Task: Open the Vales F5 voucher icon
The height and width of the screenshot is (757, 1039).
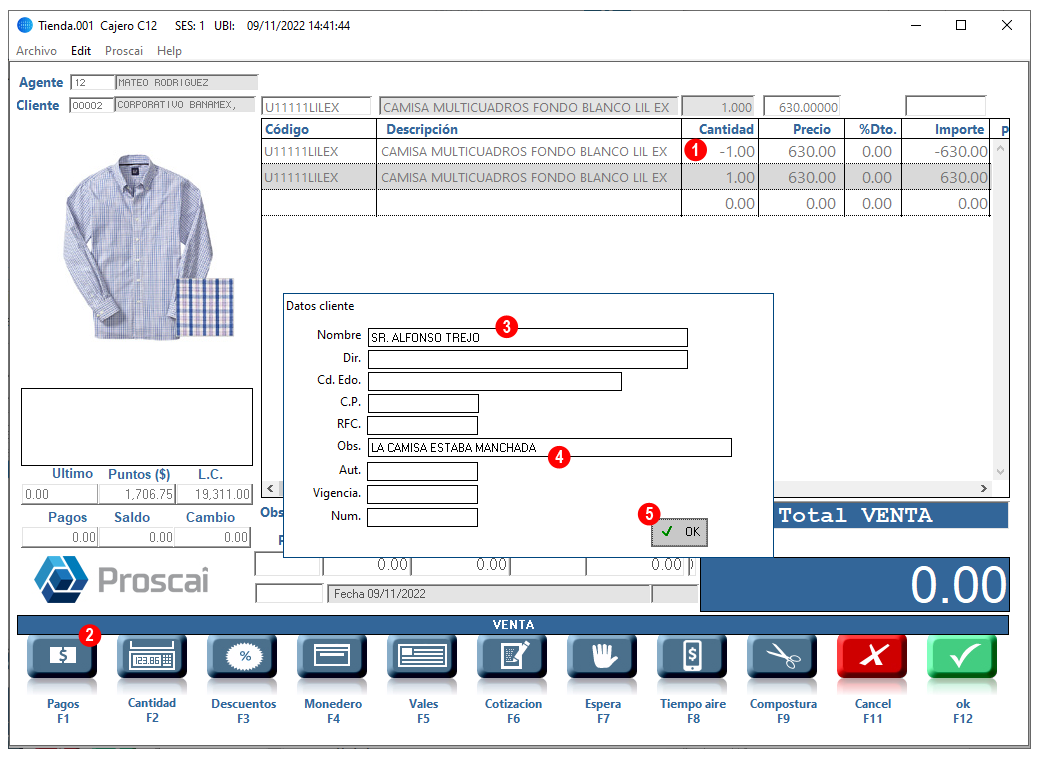Action: (423, 656)
